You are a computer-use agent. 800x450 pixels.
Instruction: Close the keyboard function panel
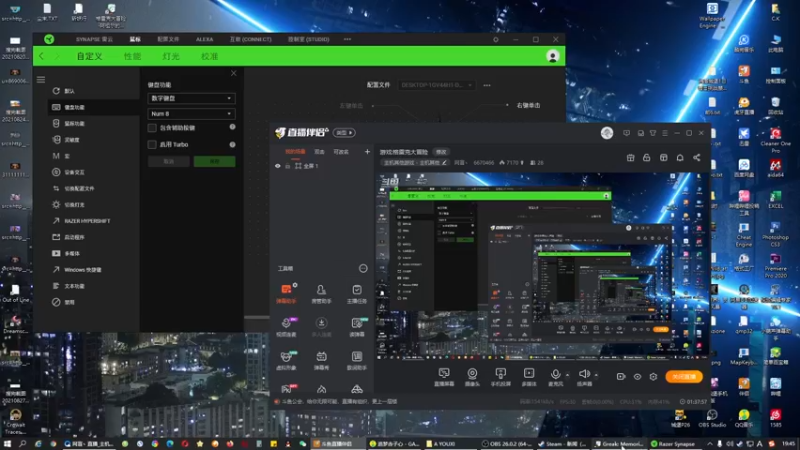pos(233,73)
